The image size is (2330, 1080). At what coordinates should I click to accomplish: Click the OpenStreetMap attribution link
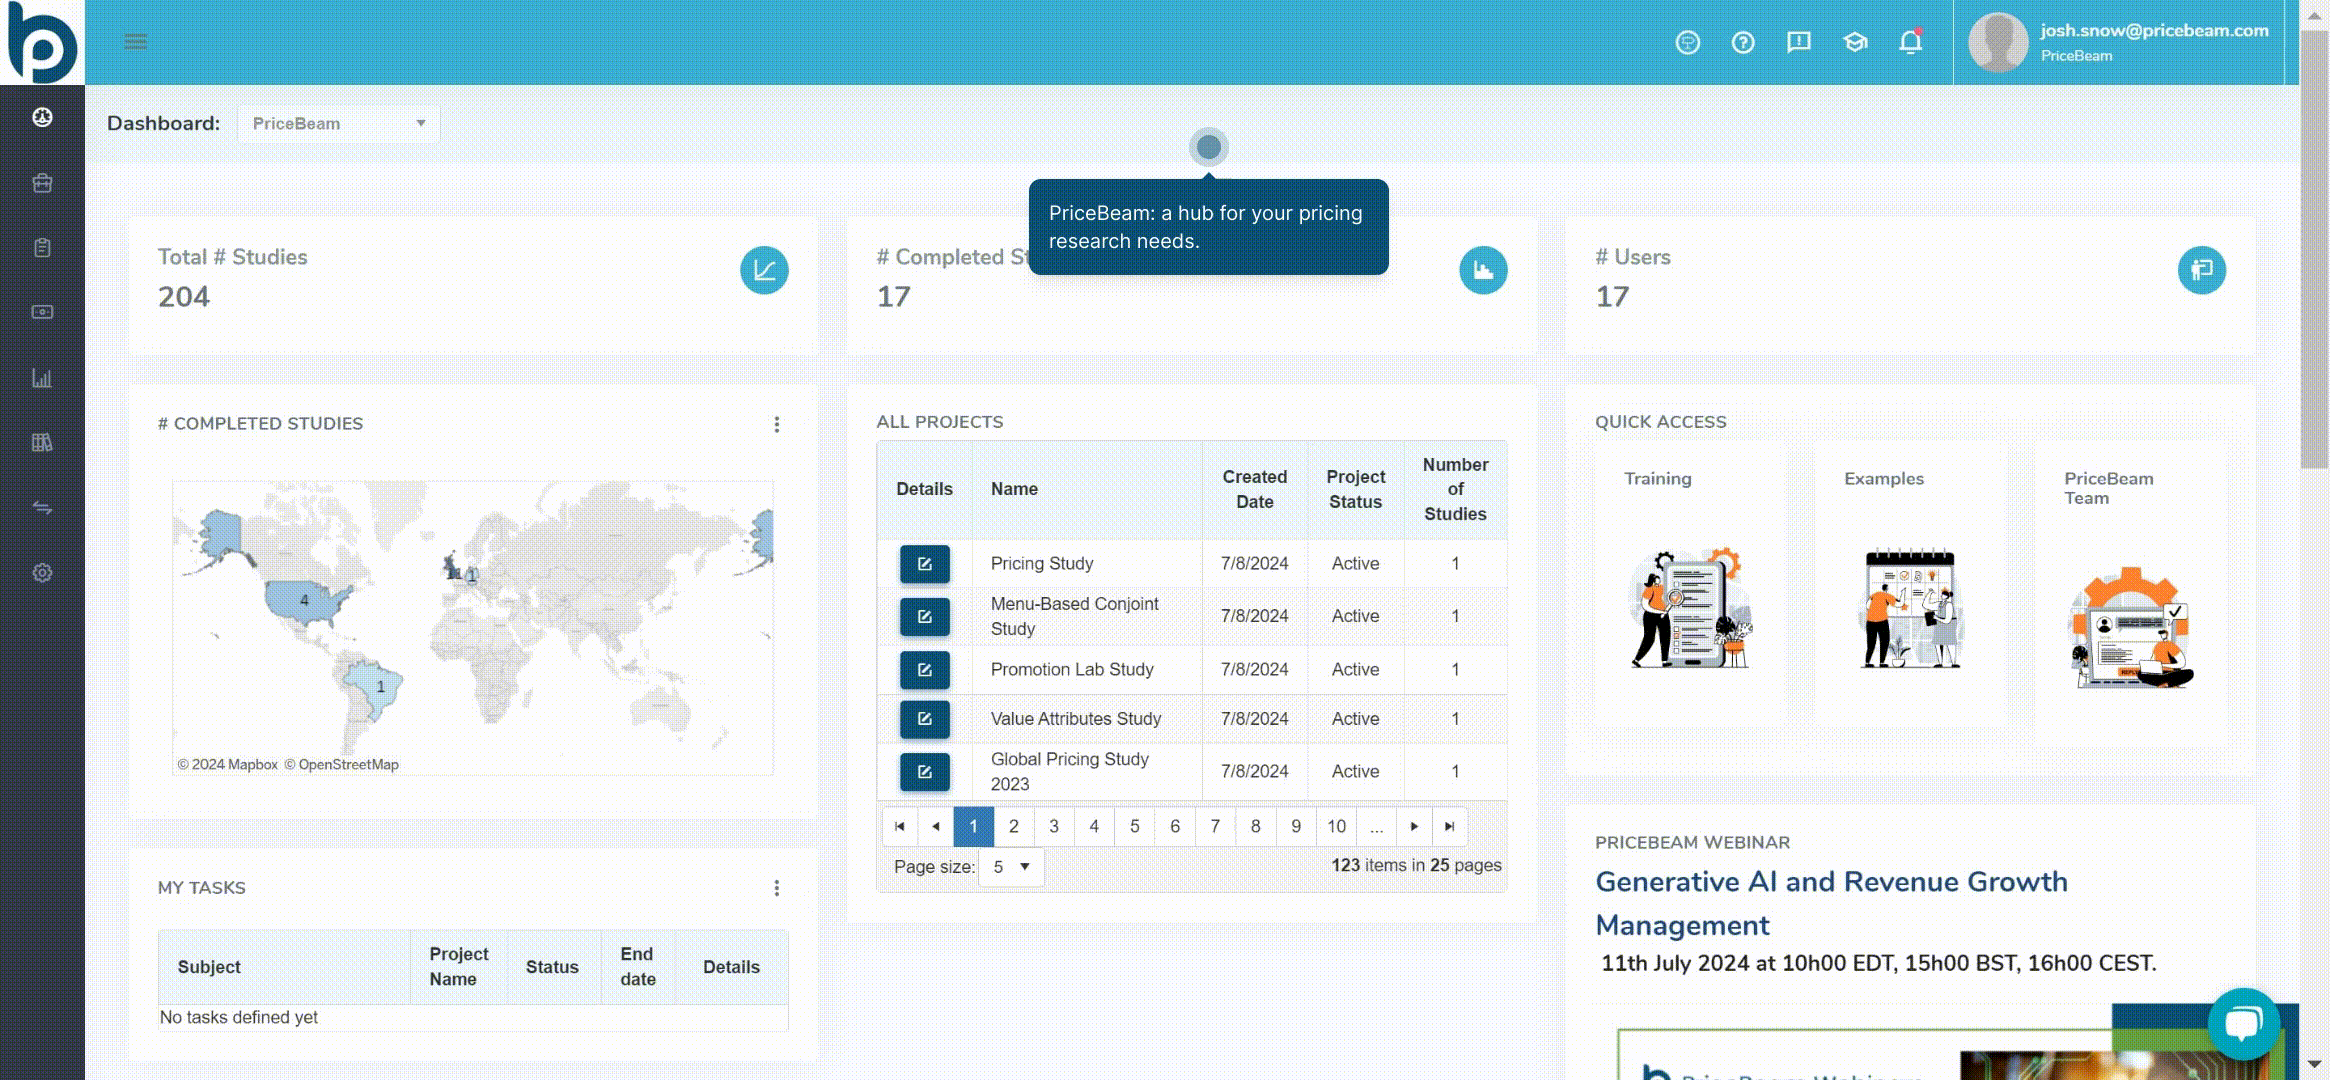(341, 765)
